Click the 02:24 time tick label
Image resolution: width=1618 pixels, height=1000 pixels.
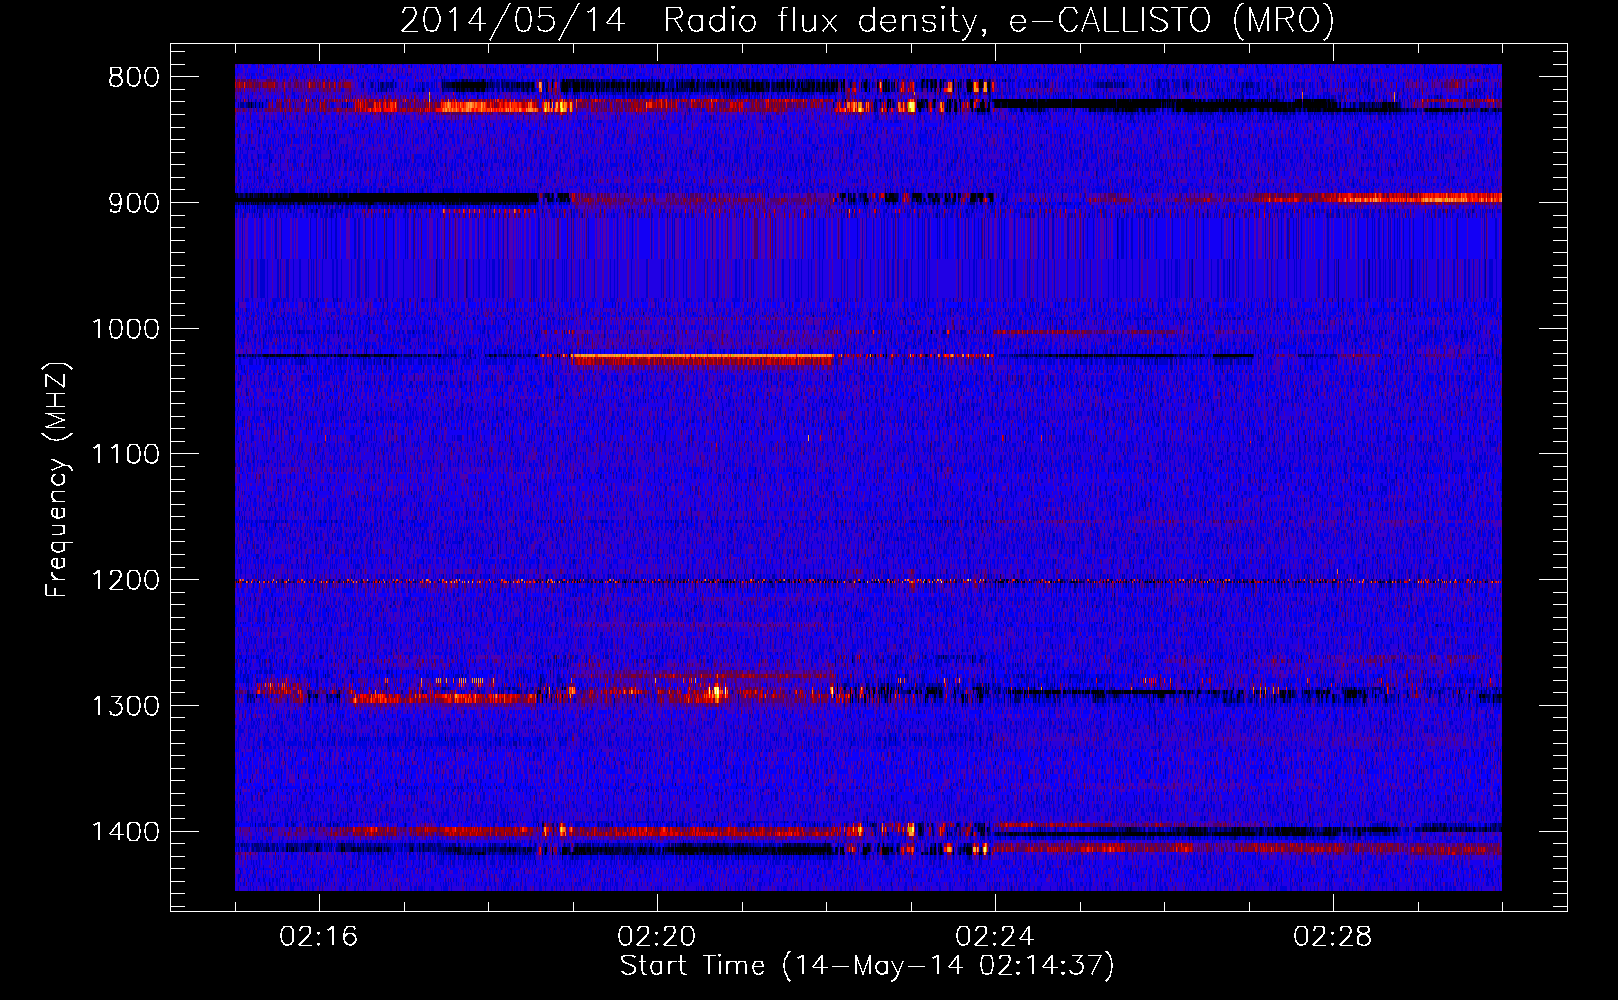tap(995, 937)
